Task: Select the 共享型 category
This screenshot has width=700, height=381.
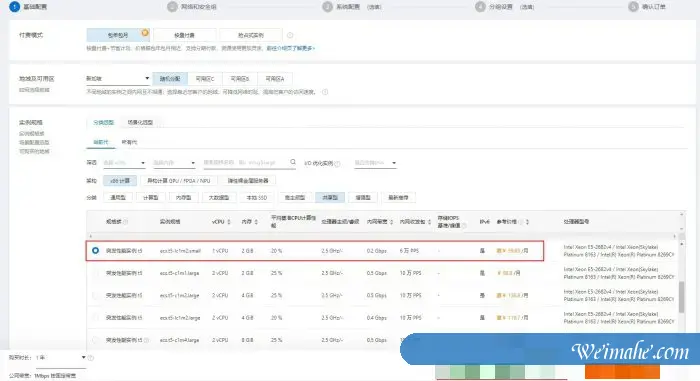Action: tap(330, 197)
